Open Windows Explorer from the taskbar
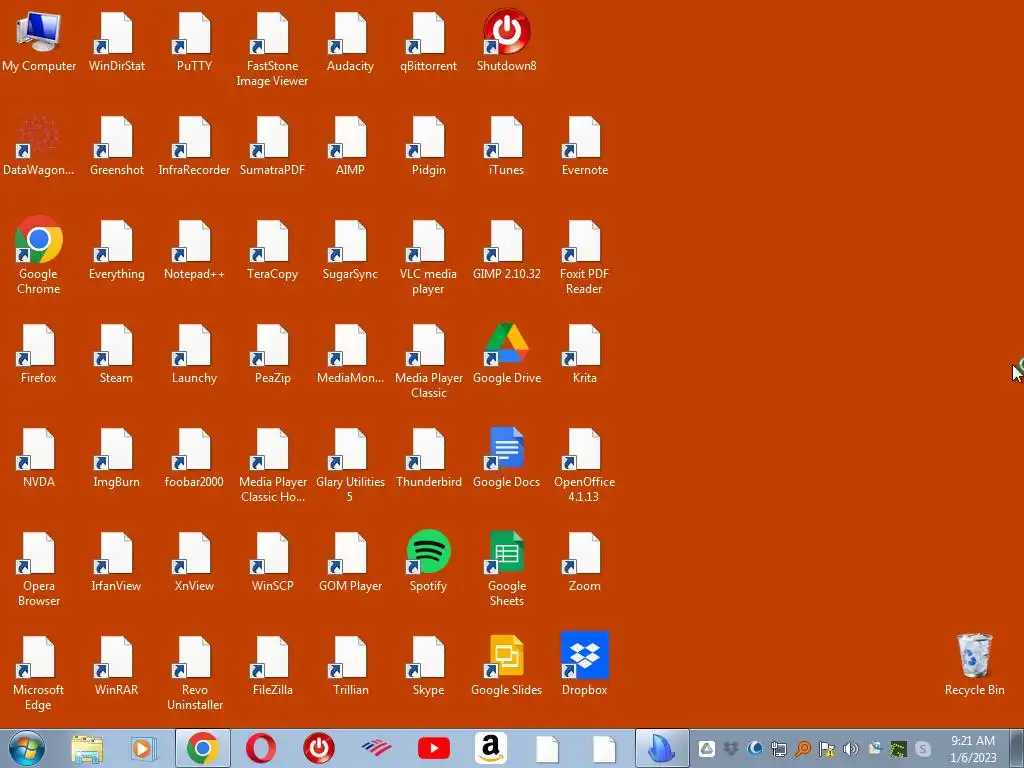Viewport: 1024px width, 768px height. 87,748
